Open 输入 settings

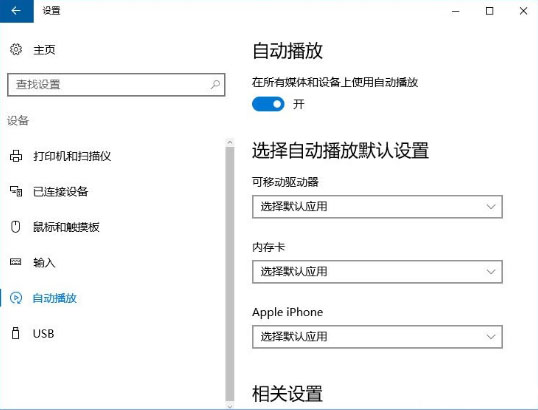(44, 263)
